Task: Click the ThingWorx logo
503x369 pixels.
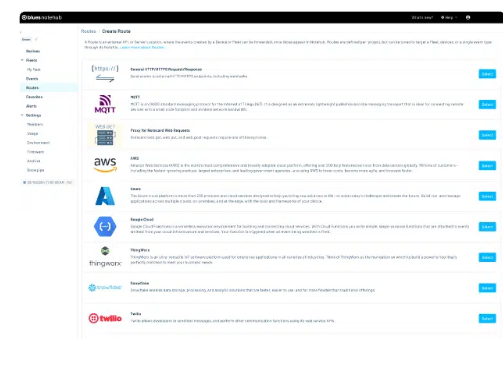Action: coord(105,257)
